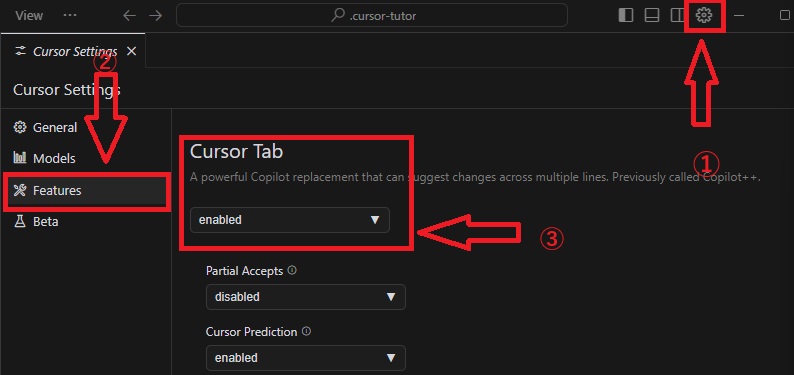
Task: Open Cursor Tab enabled dropdown
Action: tap(290, 220)
